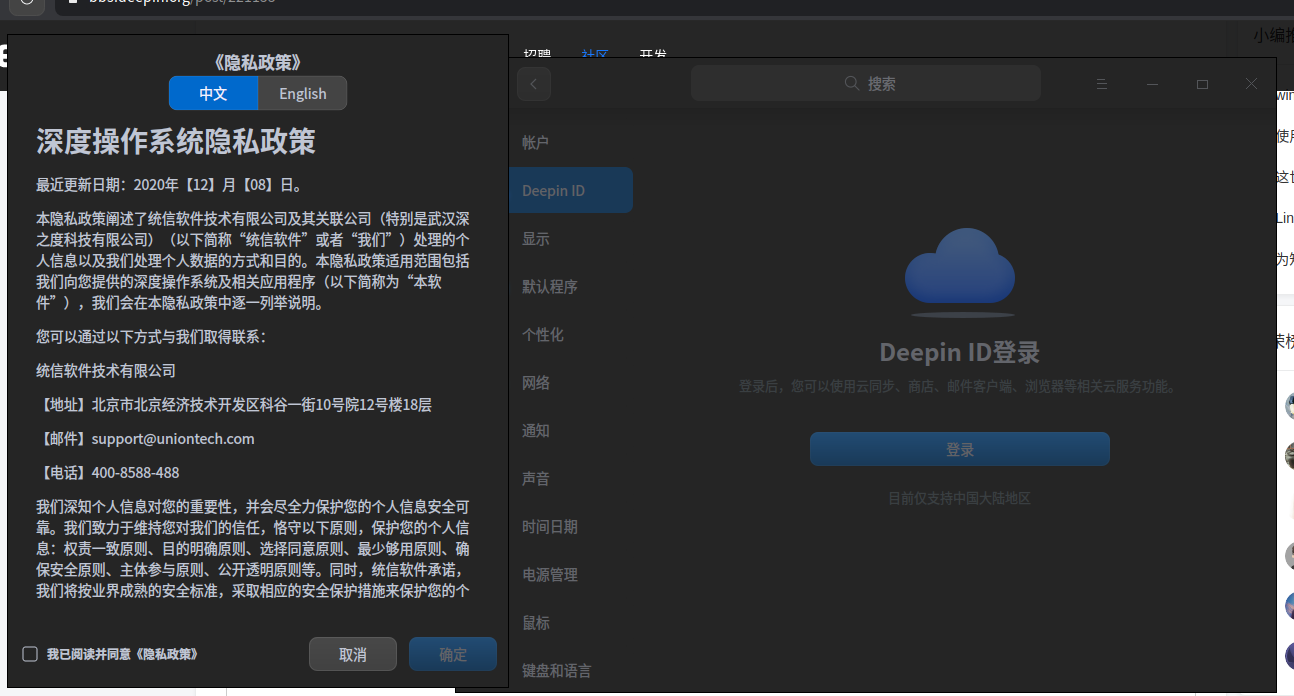Click the back arrow in settings window
This screenshot has width=1294, height=696.
tap(534, 85)
